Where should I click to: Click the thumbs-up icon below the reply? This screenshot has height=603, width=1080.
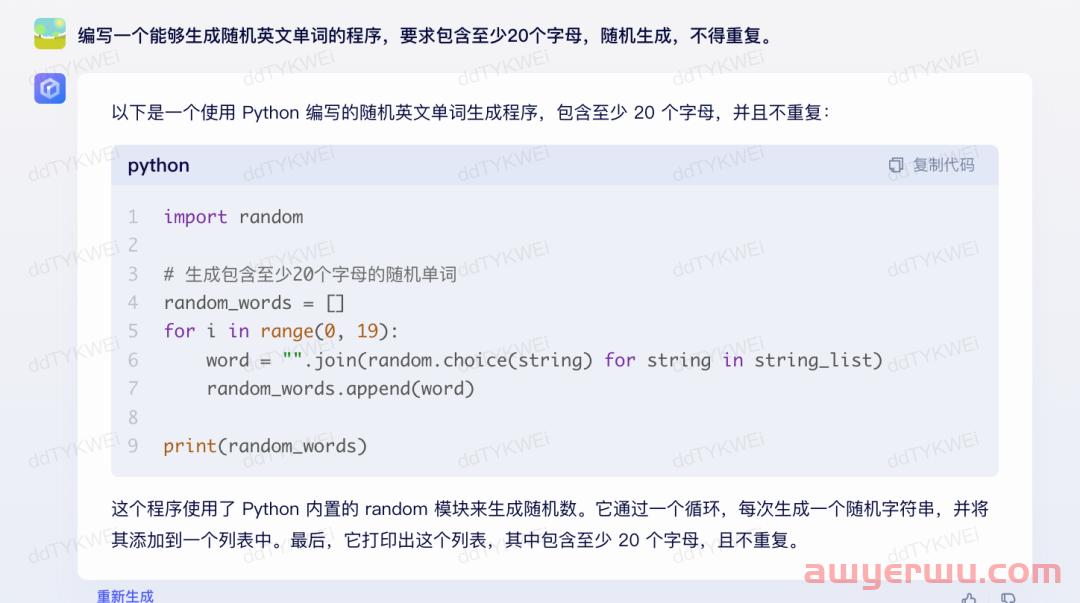point(969,598)
